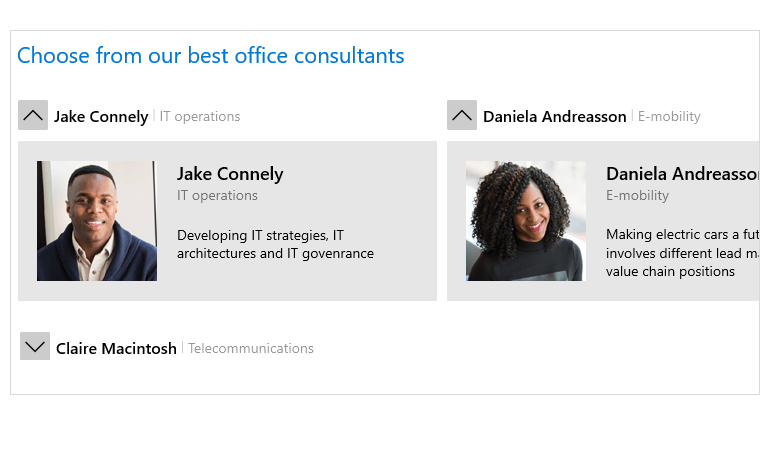The height and width of the screenshot is (455, 770).
Task: Collapse the Jake Connely section chevron
Action: [33, 115]
